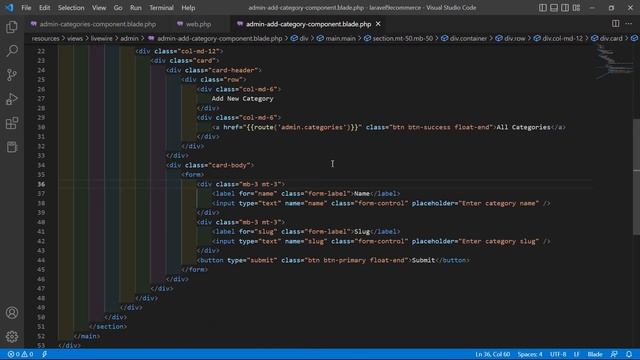Click the code minimap preview
The image size is (640, 360).
click(x=614, y=61)
